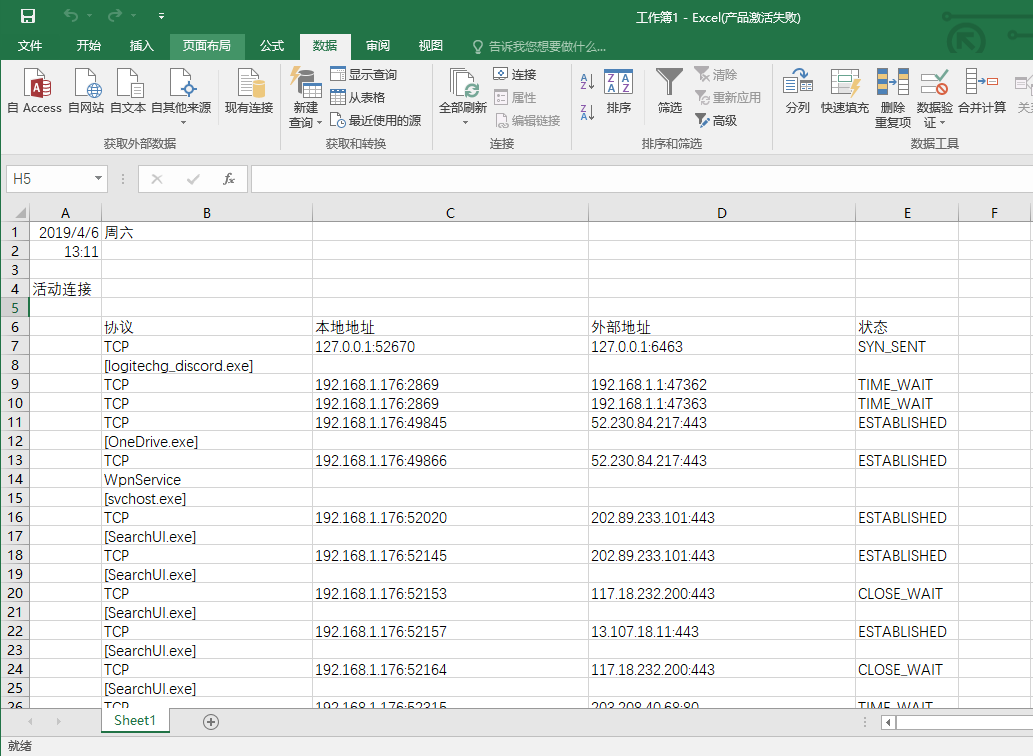Select cell 13.107.18.11:443

coord(722,632)
